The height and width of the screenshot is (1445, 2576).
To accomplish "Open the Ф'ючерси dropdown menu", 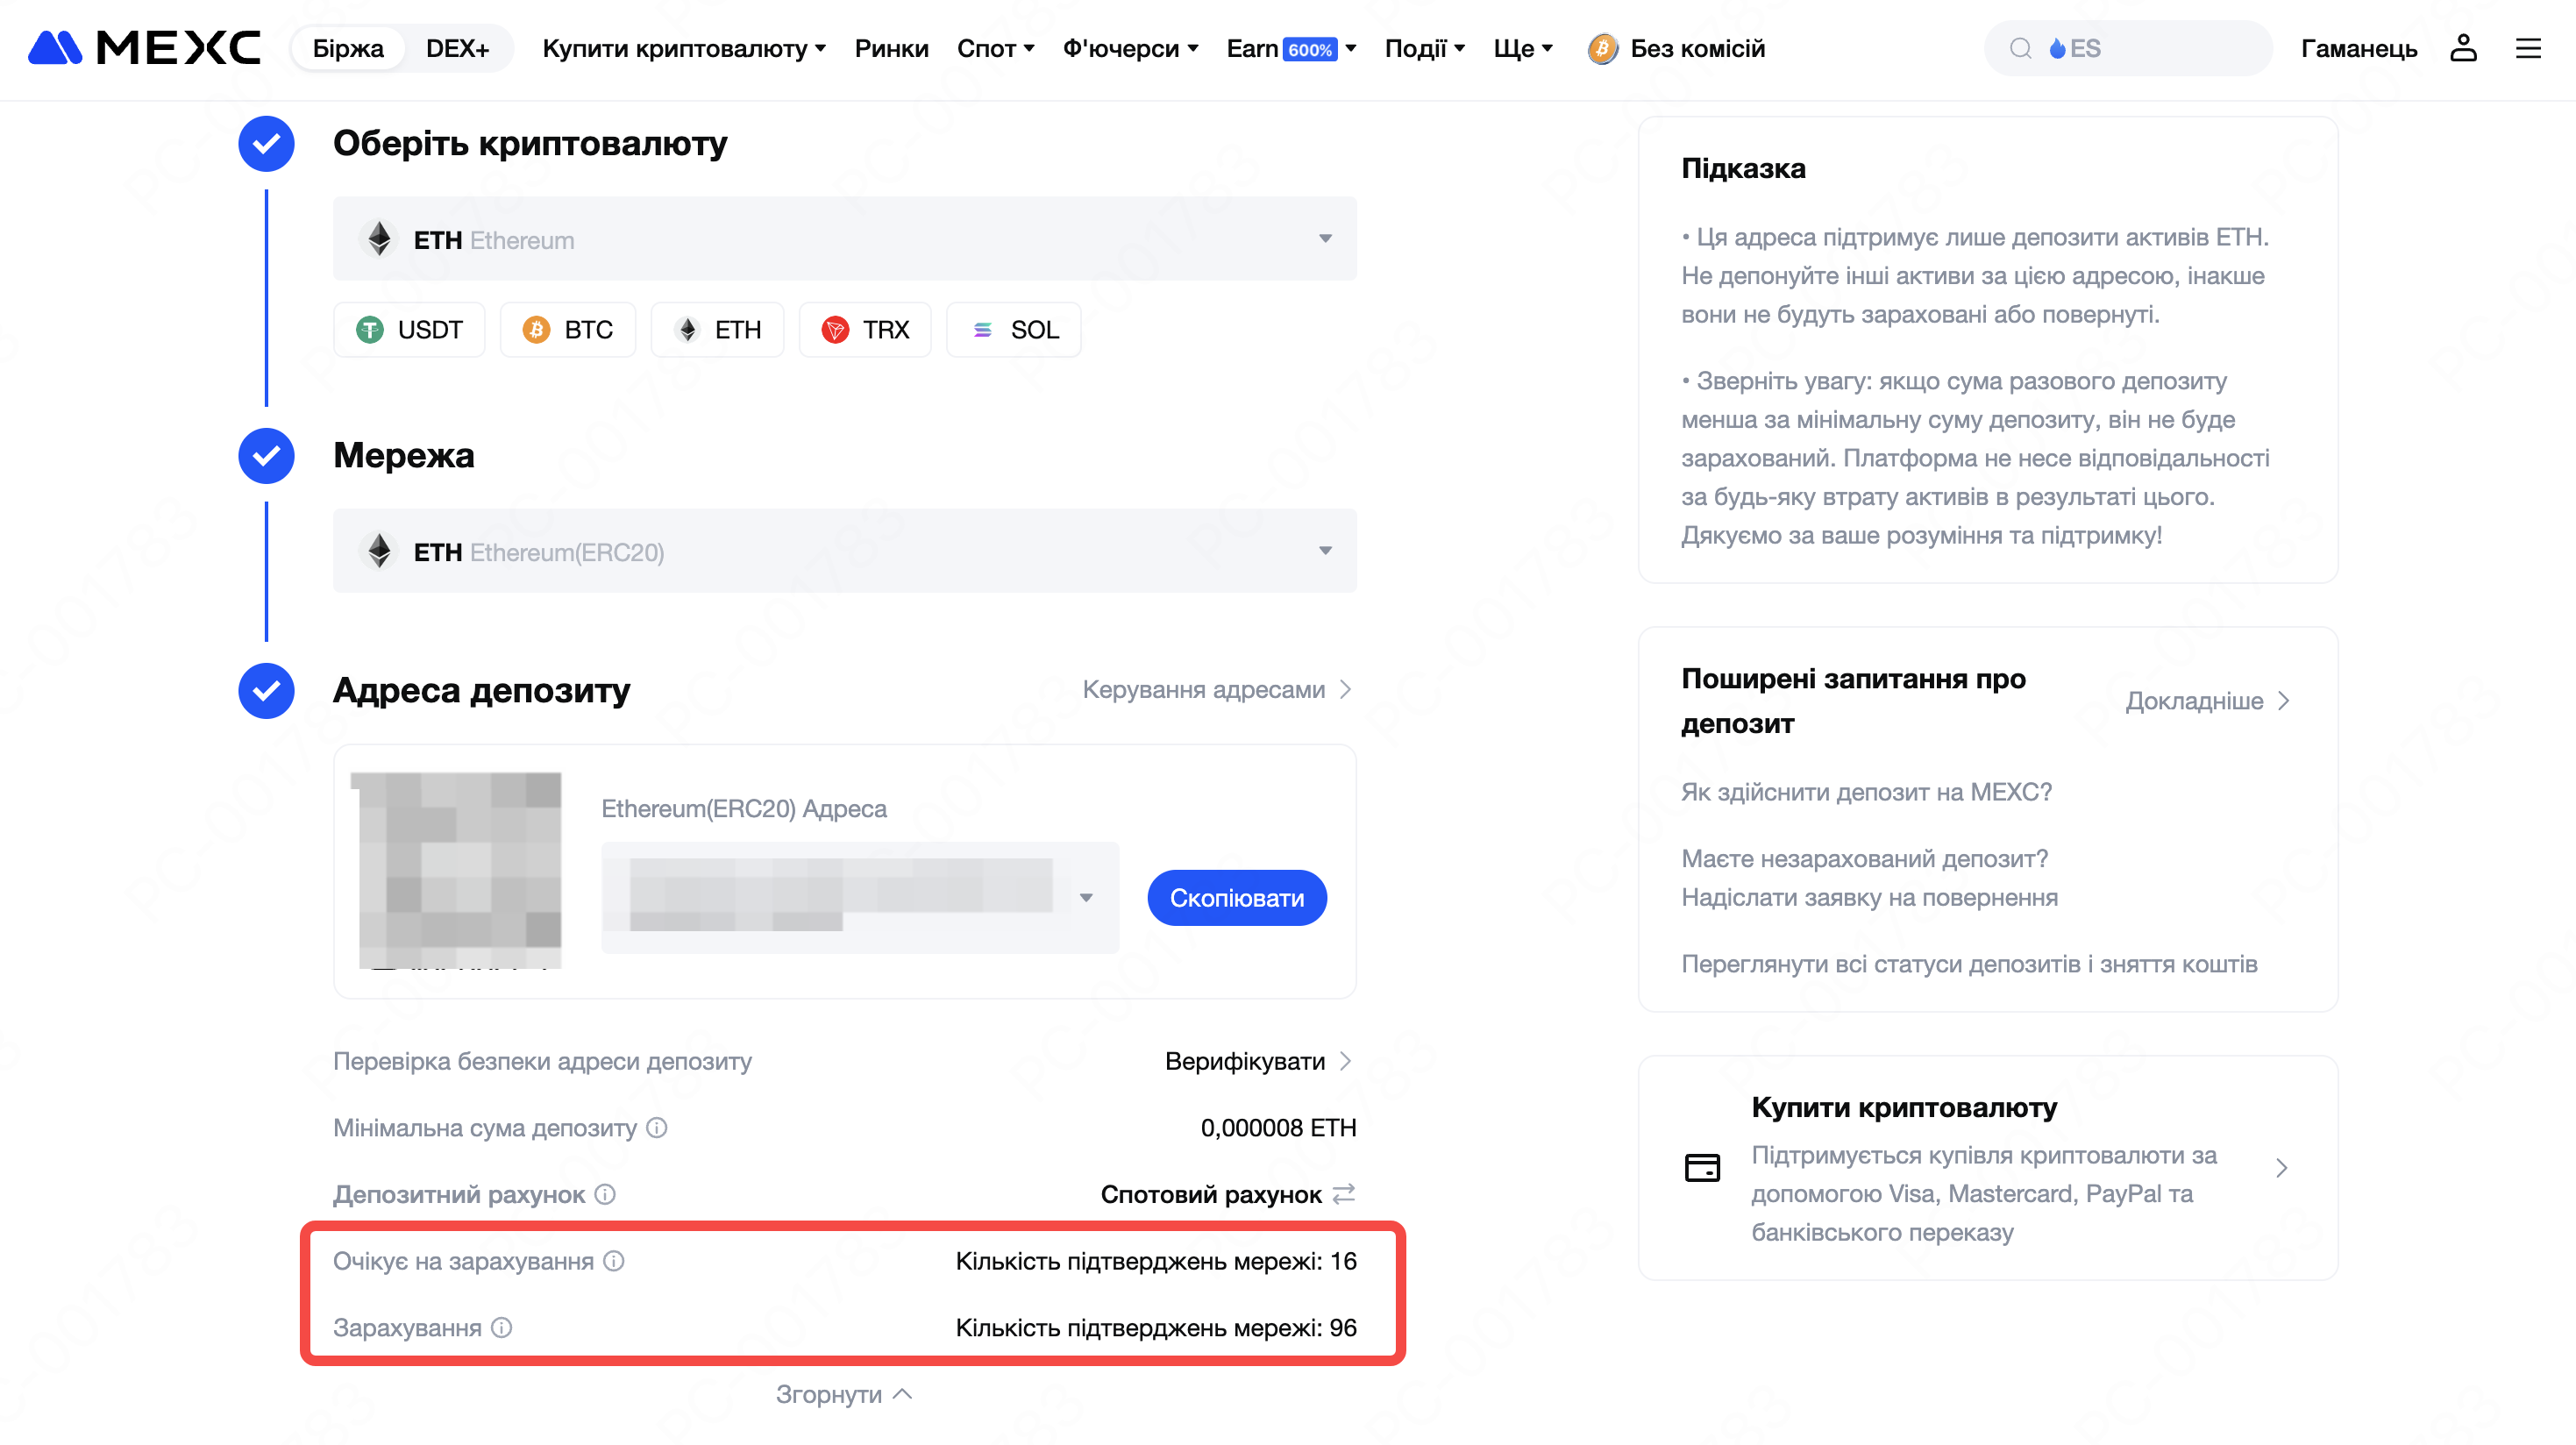I will click(x=1130, y=48).
